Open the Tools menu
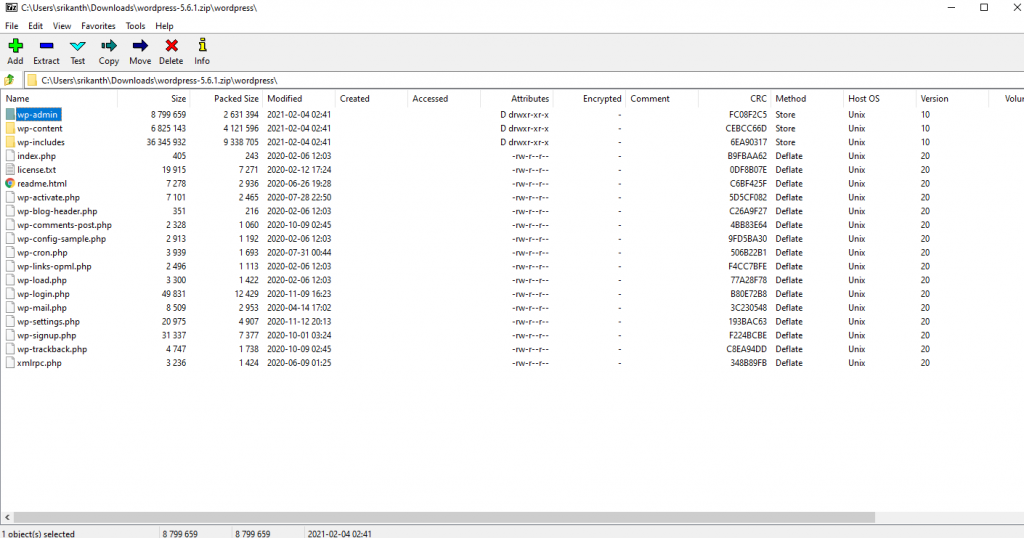 pyautogui.click(x=135, y=26)
